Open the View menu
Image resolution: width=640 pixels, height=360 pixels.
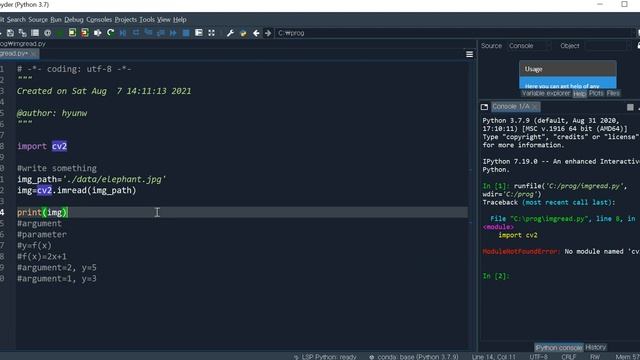click(x=164, y=20)
